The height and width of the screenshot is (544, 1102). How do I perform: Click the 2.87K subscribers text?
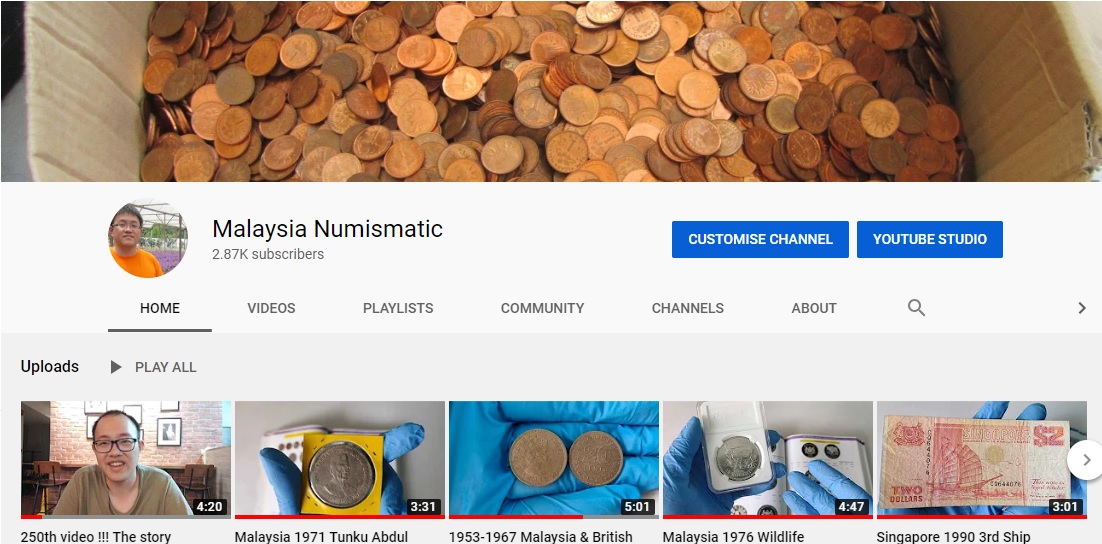(x=268, y=254)
